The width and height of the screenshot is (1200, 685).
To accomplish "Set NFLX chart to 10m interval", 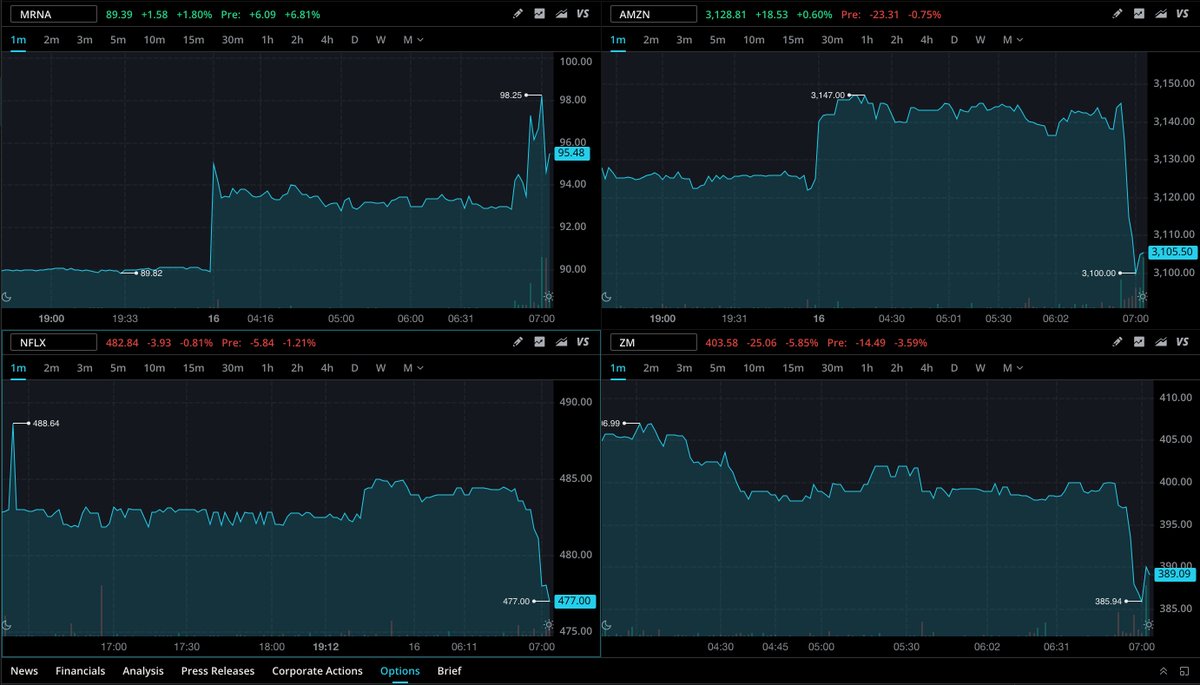I will [x=154, y=368].
